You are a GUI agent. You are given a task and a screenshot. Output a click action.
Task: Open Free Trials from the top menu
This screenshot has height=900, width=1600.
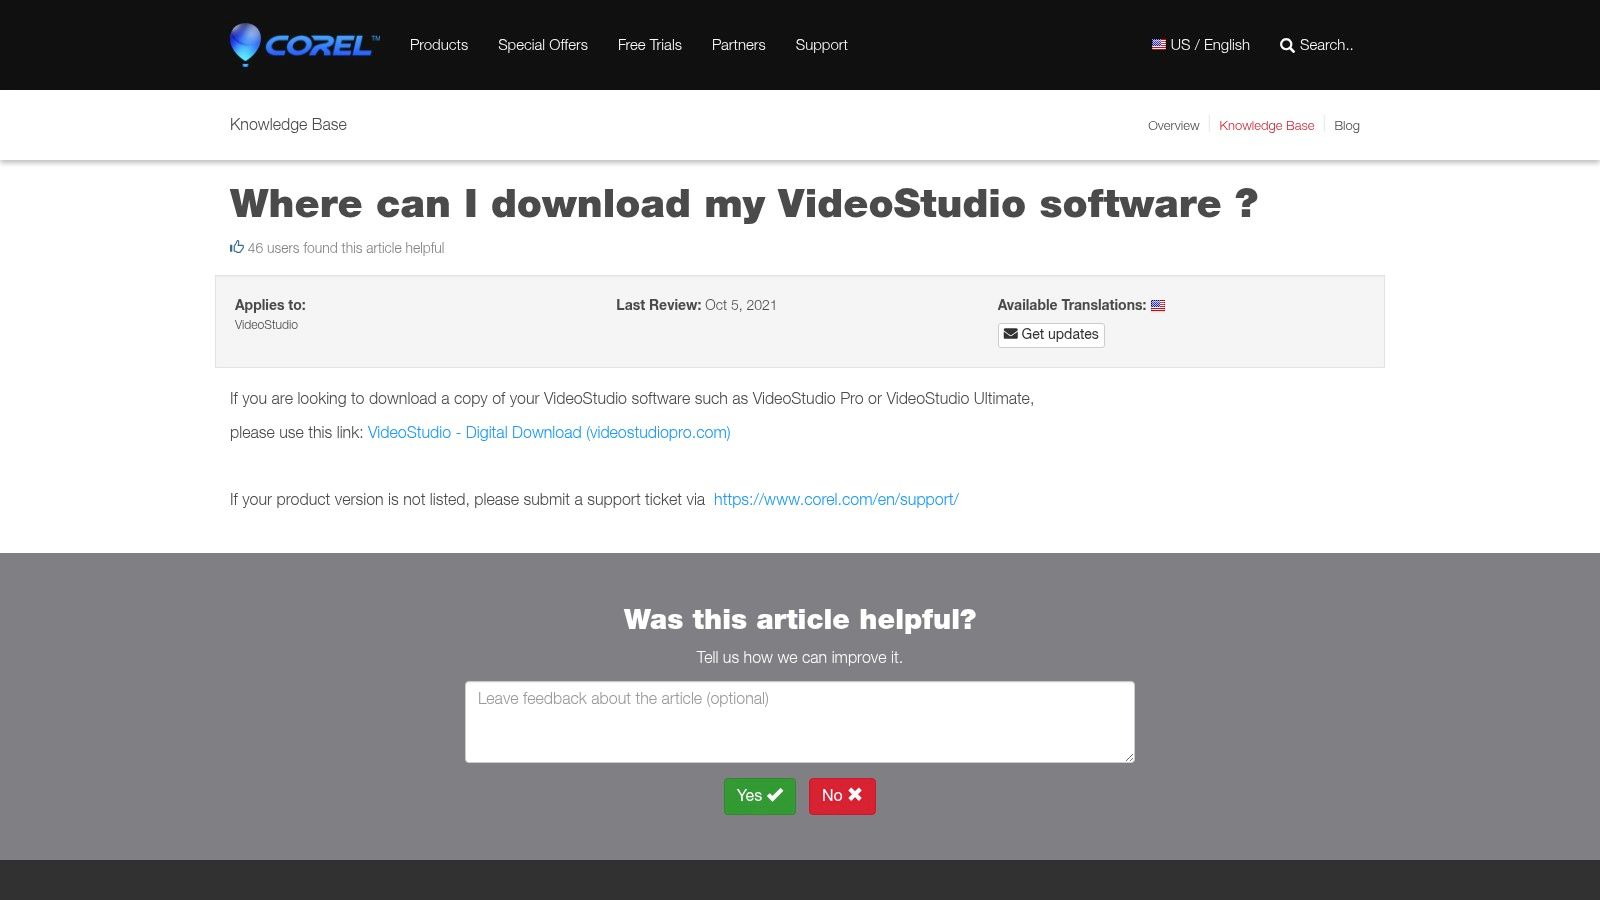[x=649, y=45]
